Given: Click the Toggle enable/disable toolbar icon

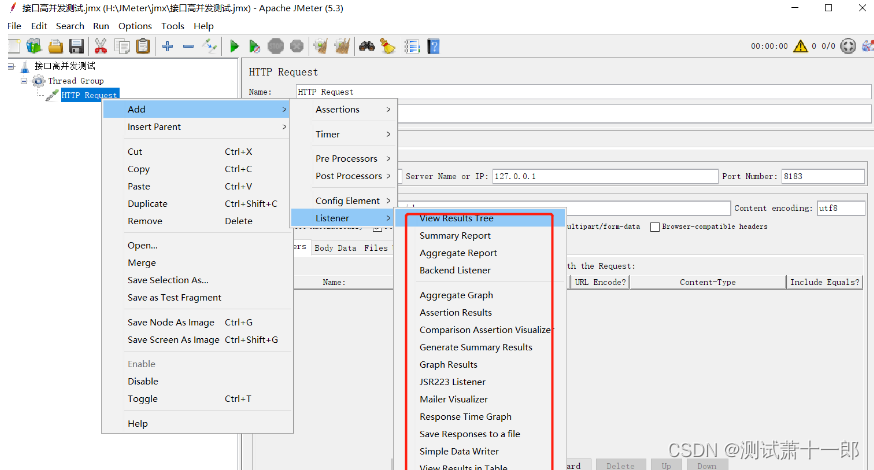Looking at the screenshot, I should tap(210, 46).
